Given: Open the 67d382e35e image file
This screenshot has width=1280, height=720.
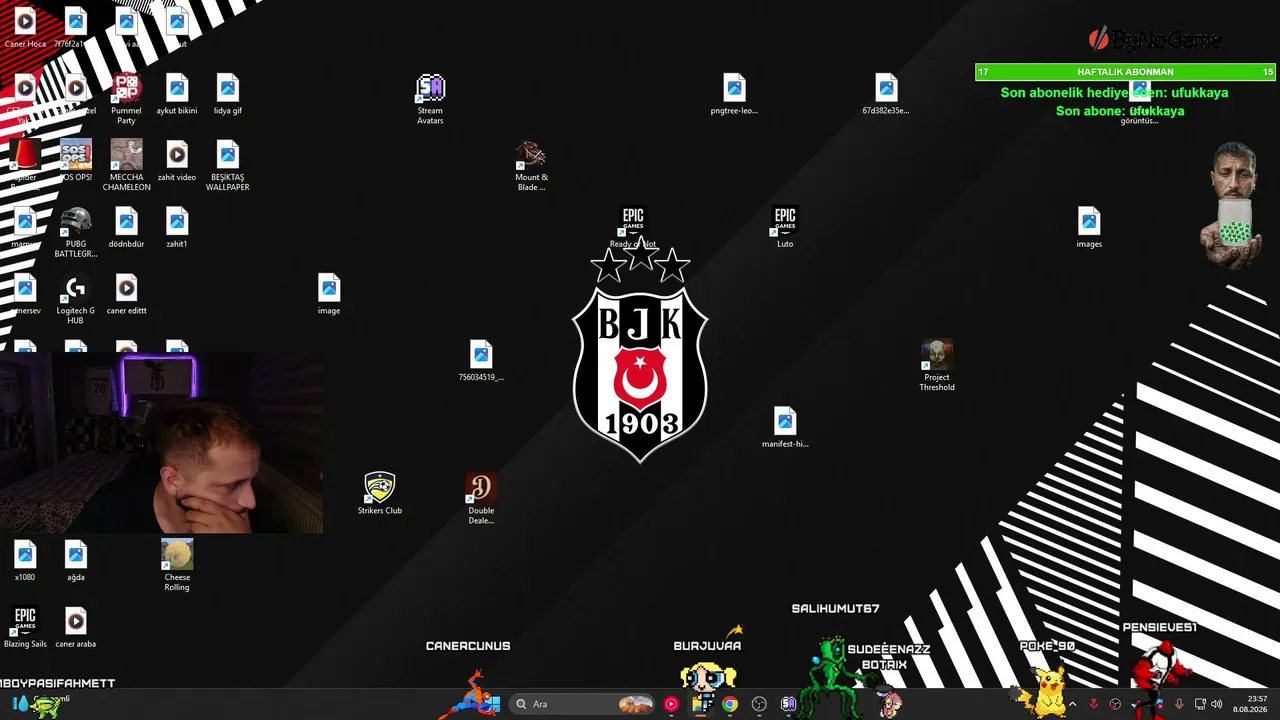Looking at the screenshot, I should point(886,95).
